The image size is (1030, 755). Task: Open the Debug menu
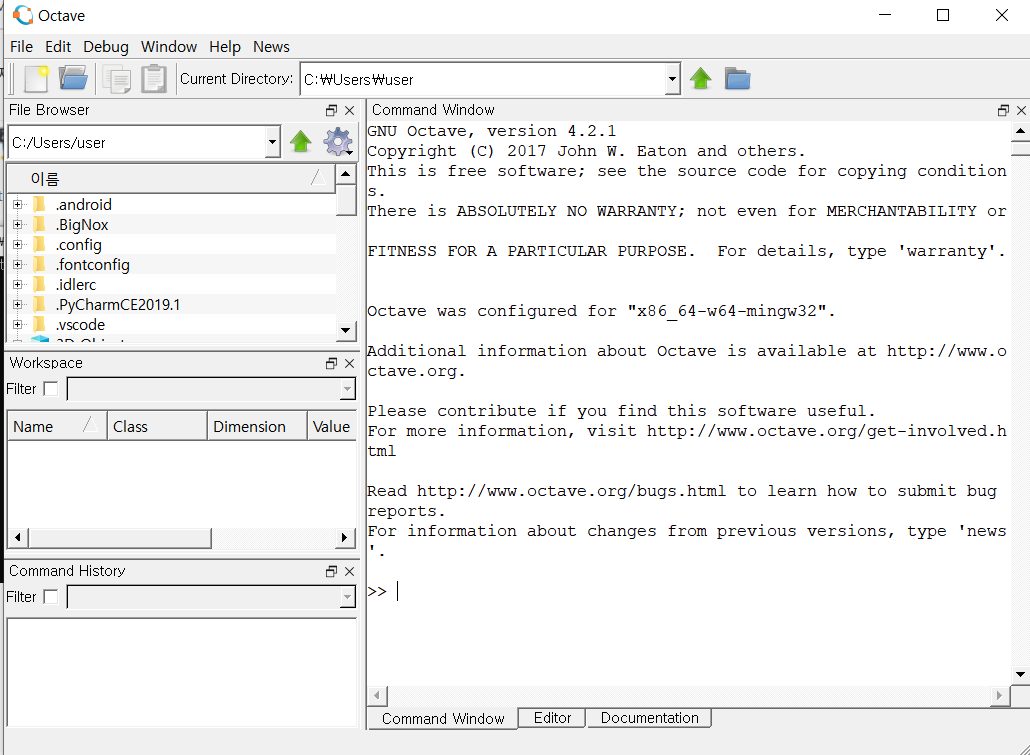(106, 47)
